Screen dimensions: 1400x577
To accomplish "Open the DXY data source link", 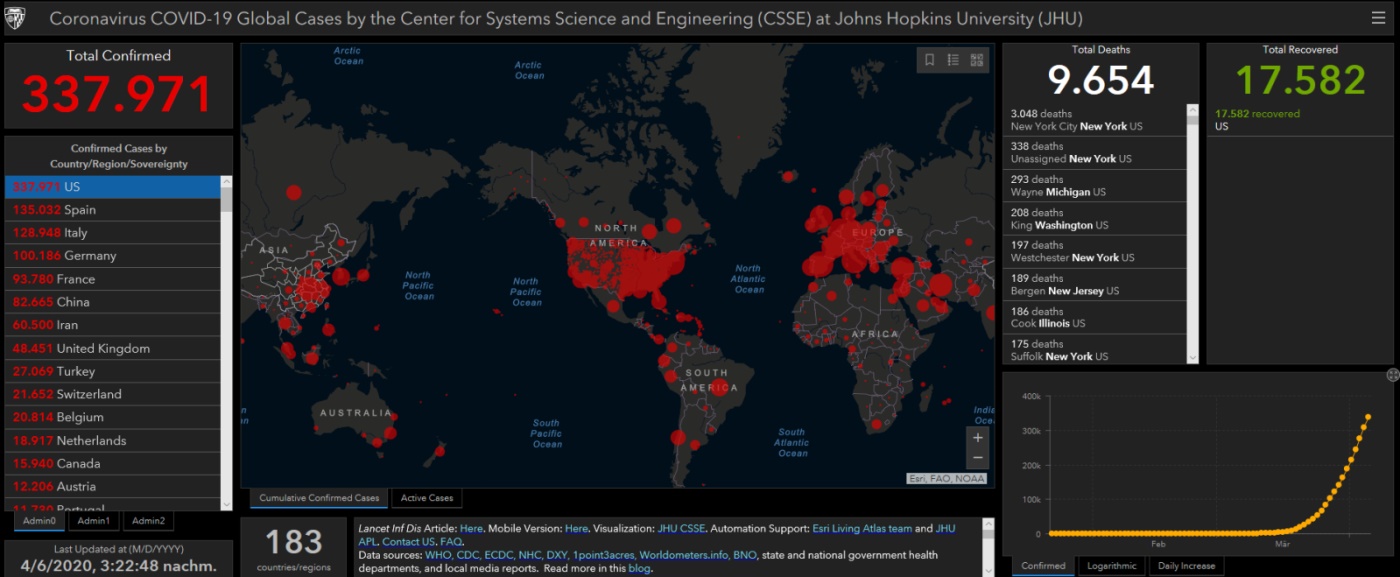I will 557,555.
